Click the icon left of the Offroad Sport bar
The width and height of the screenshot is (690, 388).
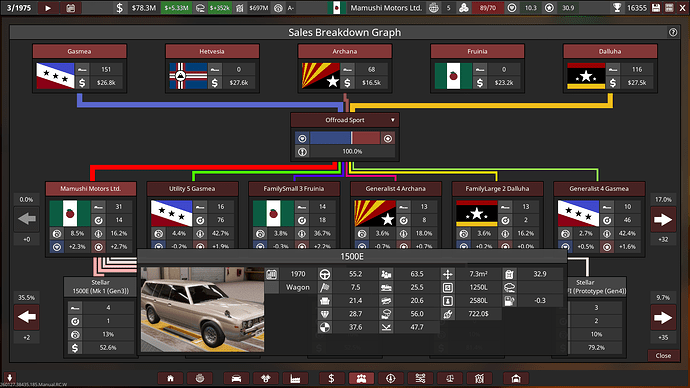tap(302, 139)
